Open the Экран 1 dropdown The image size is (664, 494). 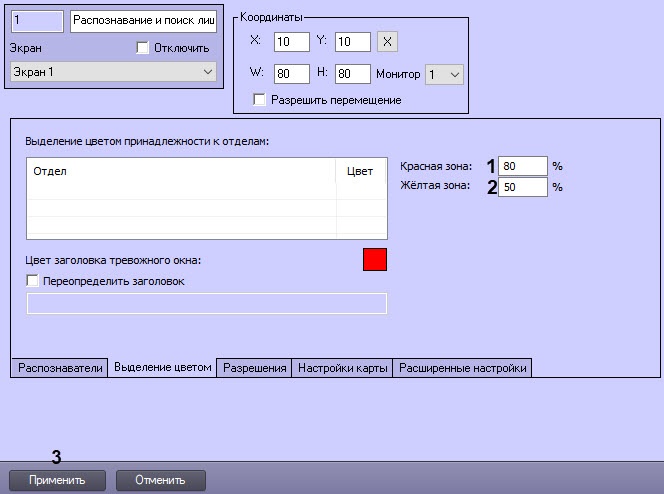(x=112, y=72)
